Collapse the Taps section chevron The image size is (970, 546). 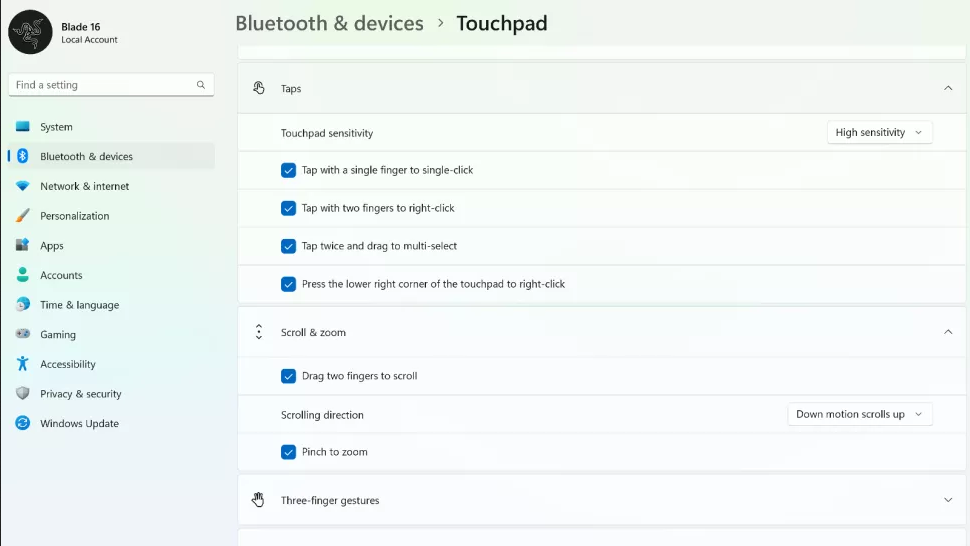coord(948,88)
